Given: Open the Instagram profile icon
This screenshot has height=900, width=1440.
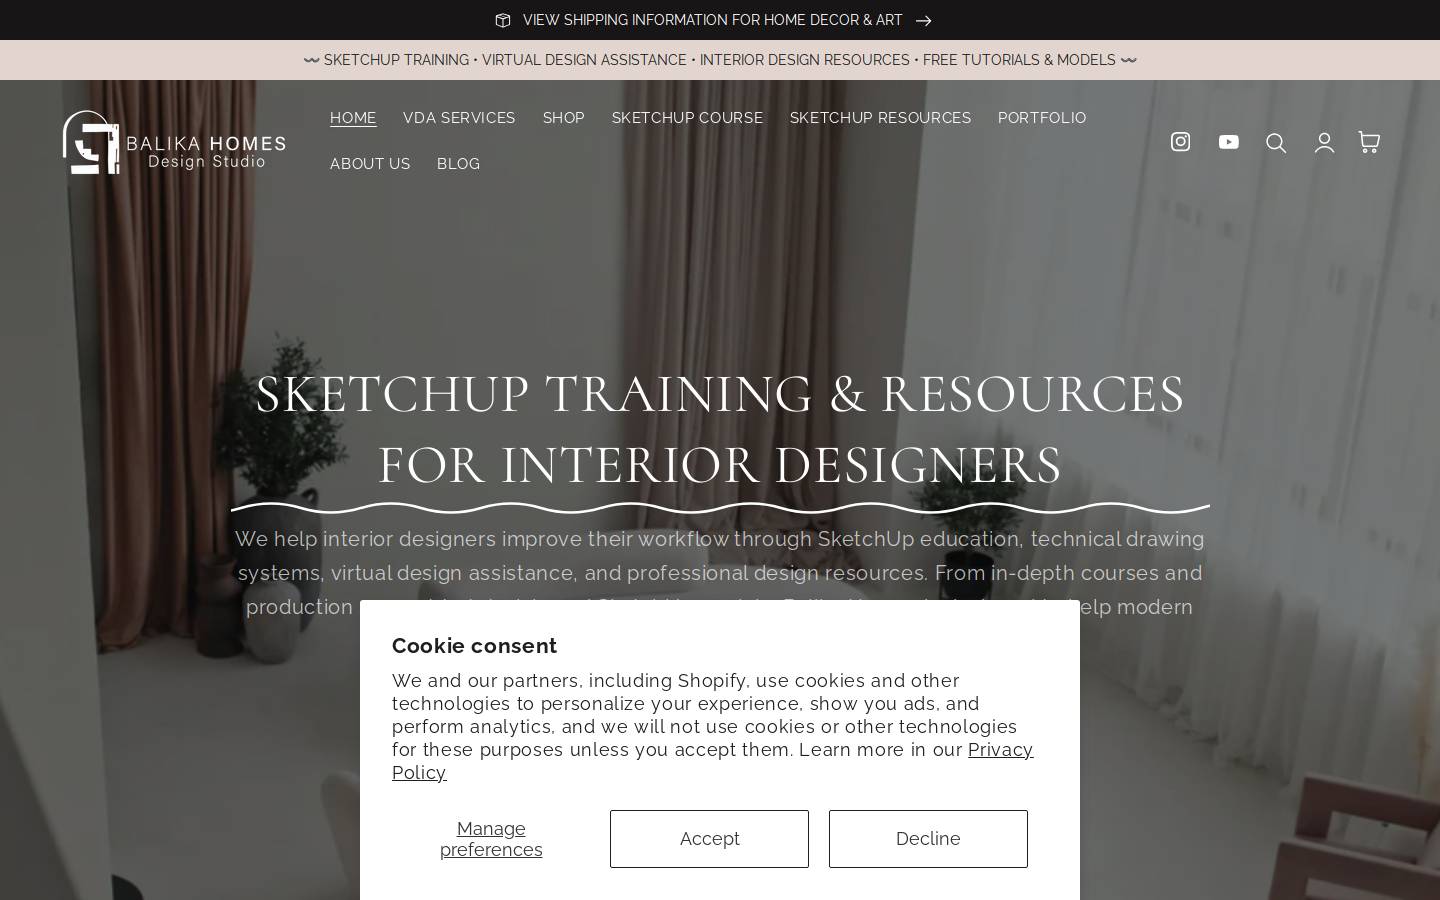Looking at the screenshot, I should 1180,142.
